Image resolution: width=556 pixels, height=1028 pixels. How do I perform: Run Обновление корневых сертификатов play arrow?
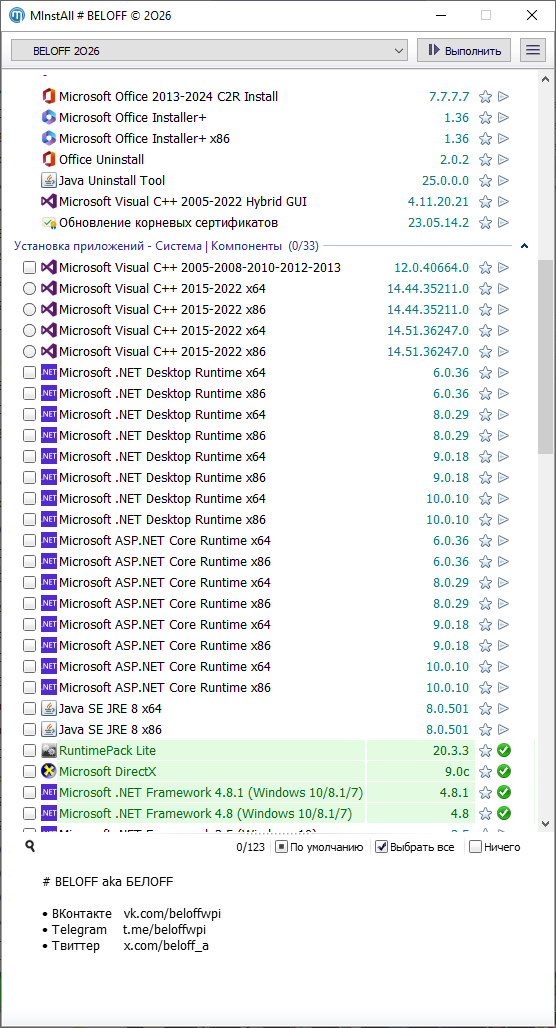(504, 223)
